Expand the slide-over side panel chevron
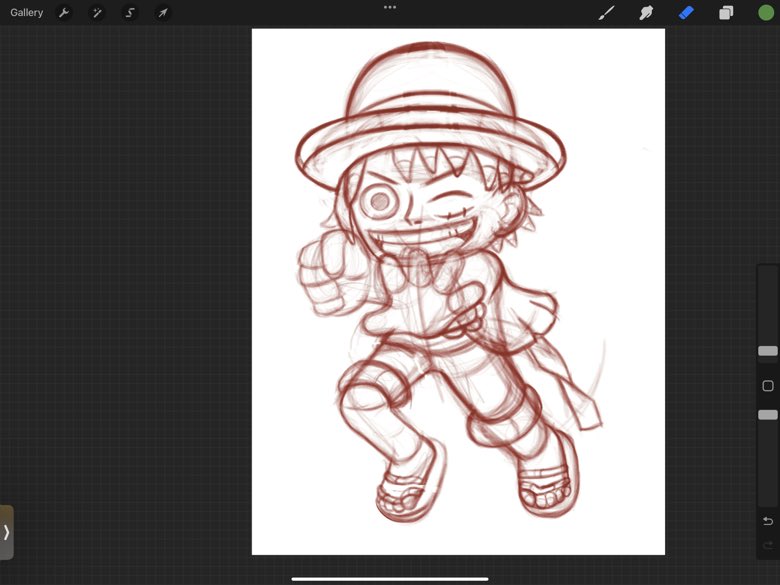The height and width of the screenshot is (585, 780). tap(6, 532)
